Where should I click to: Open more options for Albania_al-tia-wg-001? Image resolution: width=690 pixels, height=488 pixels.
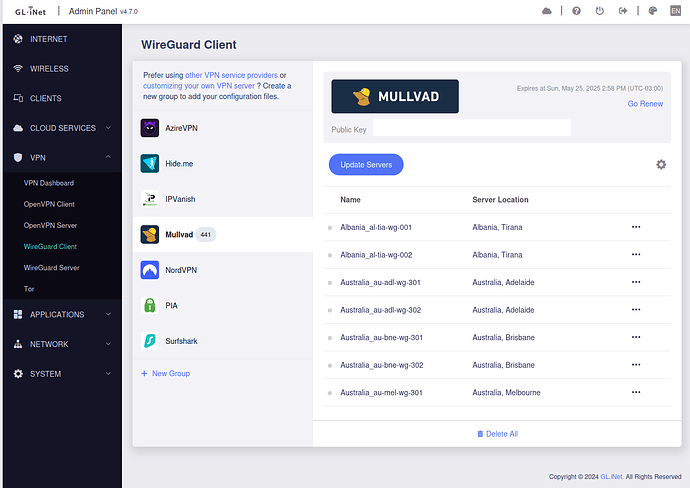tap(636, 227)
